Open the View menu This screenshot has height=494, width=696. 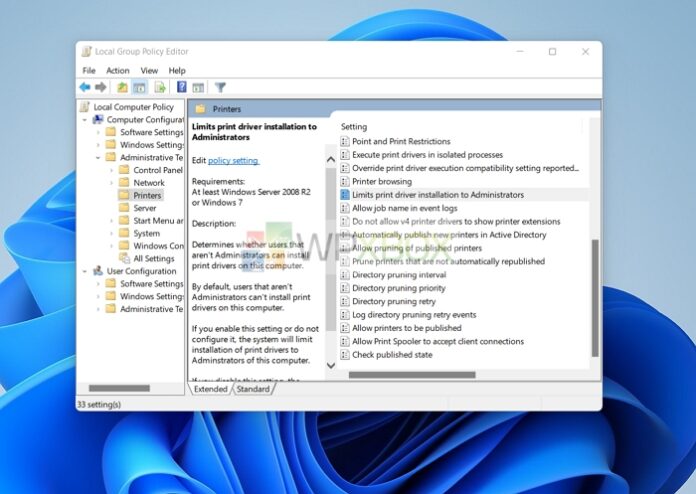(149, 71)
